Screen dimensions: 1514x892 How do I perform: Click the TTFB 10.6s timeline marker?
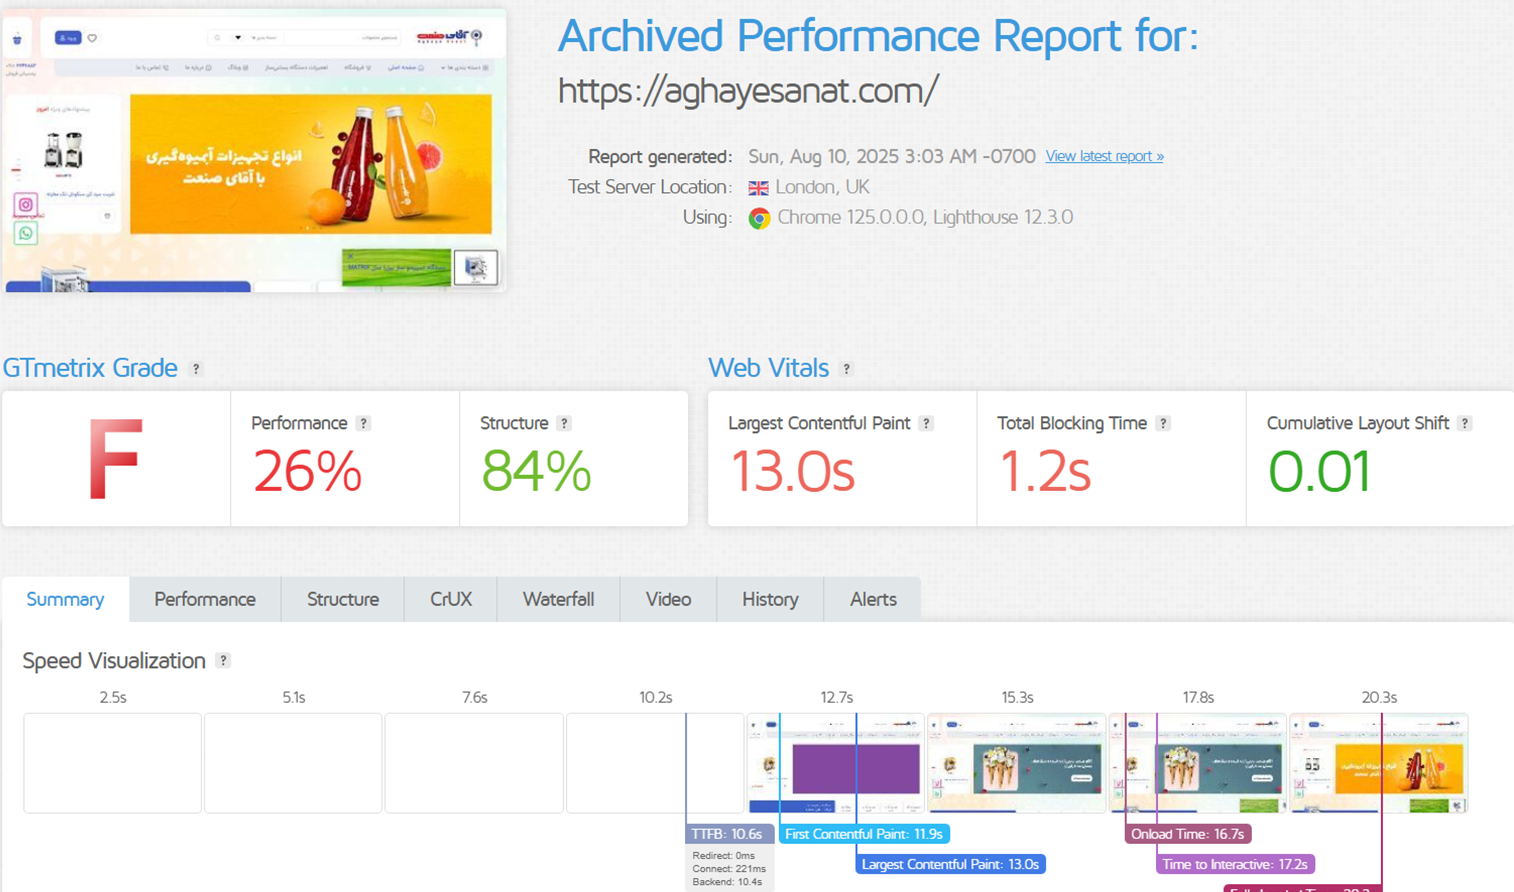[728, 834]
